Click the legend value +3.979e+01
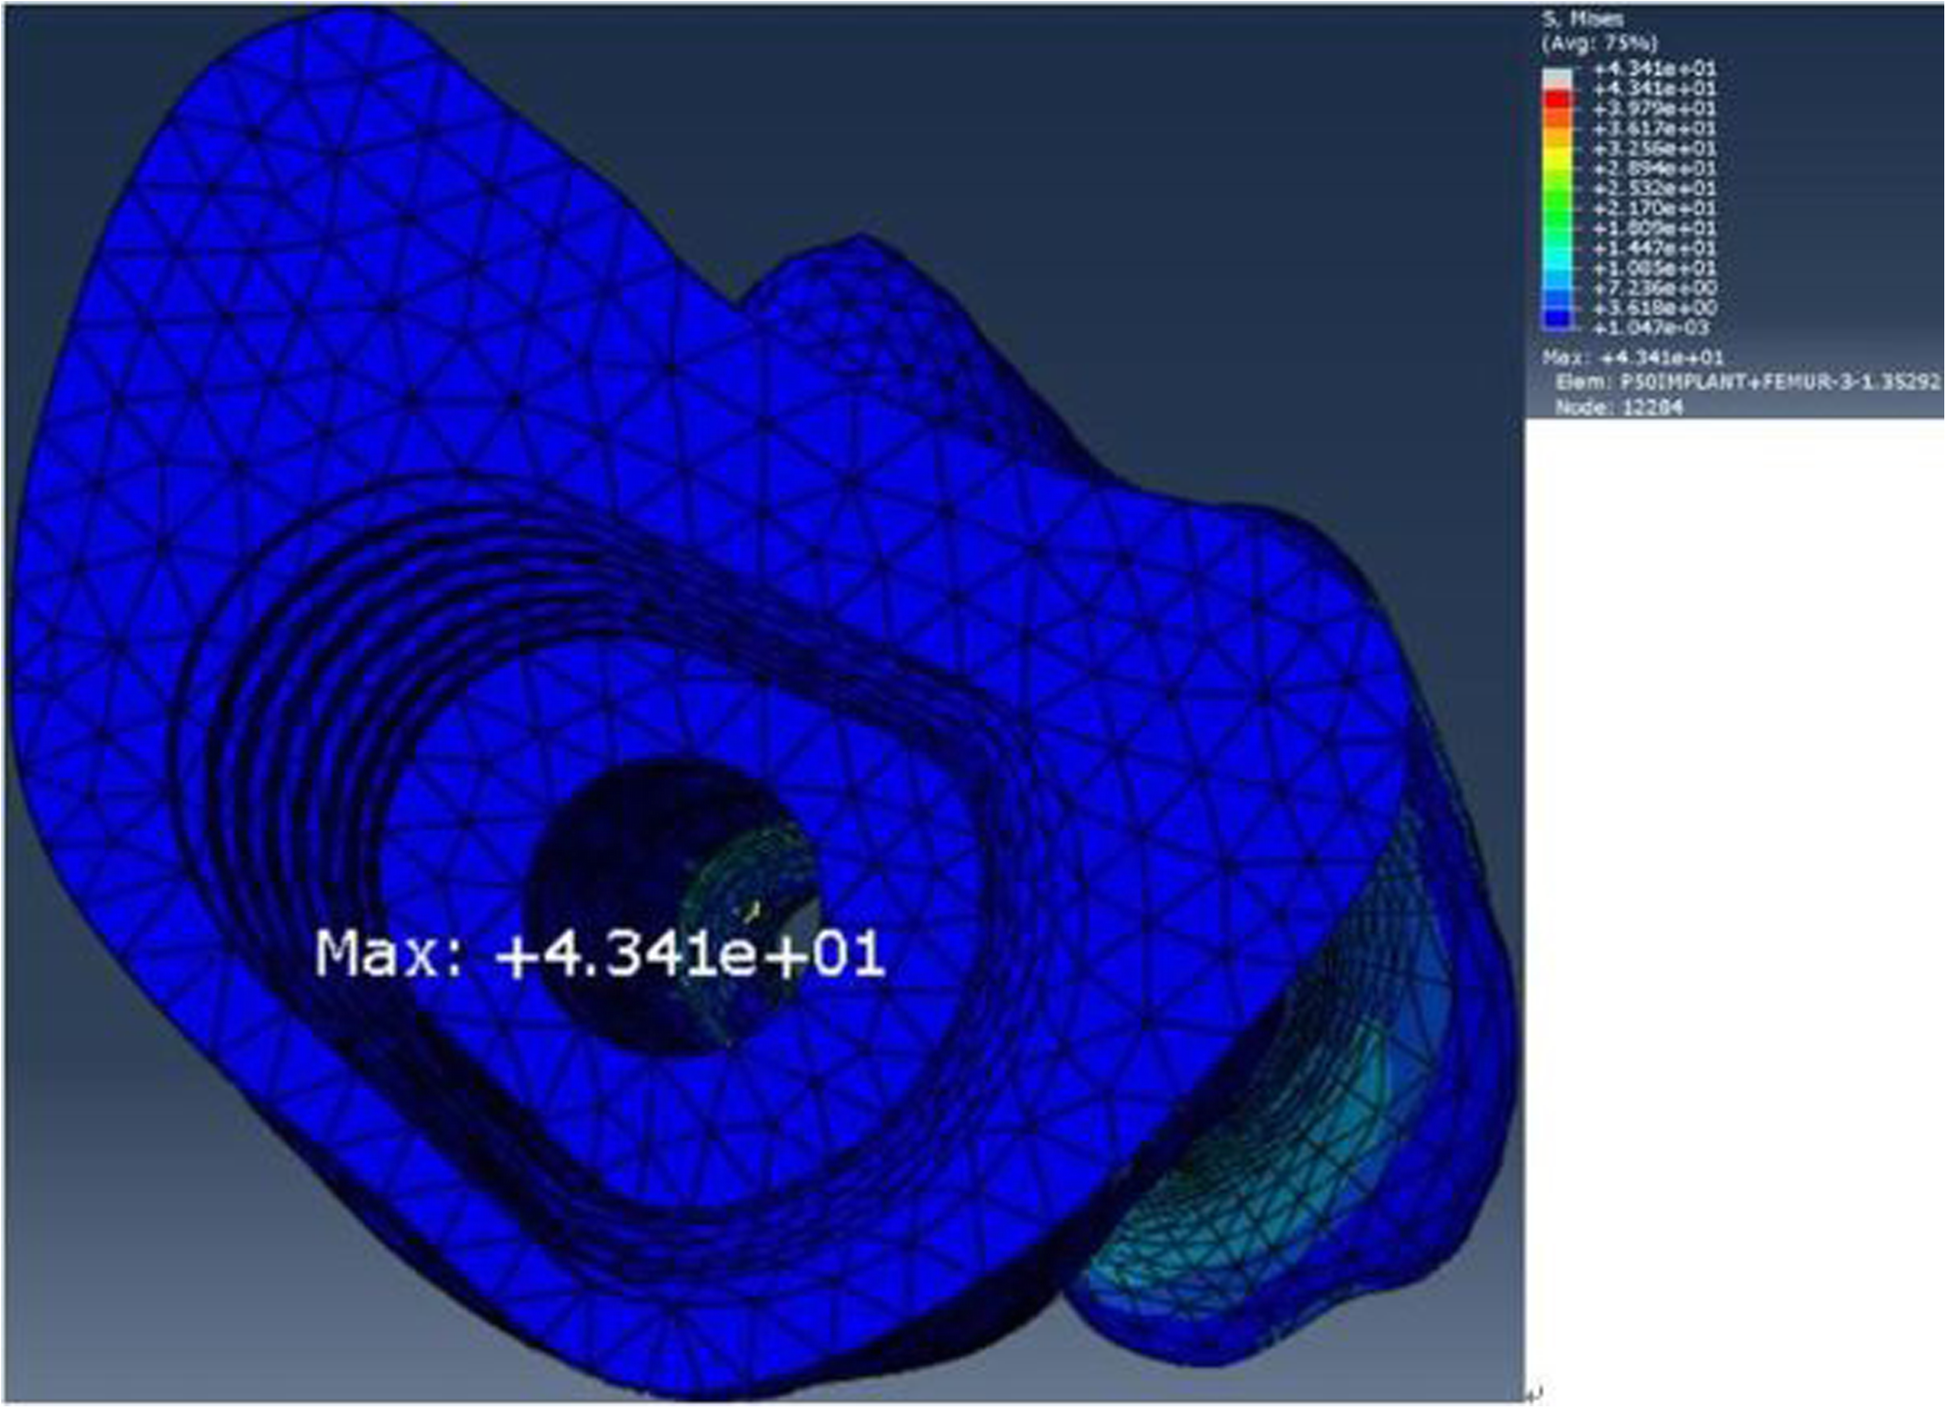 pyautogui.click(x=1654, y=108)
